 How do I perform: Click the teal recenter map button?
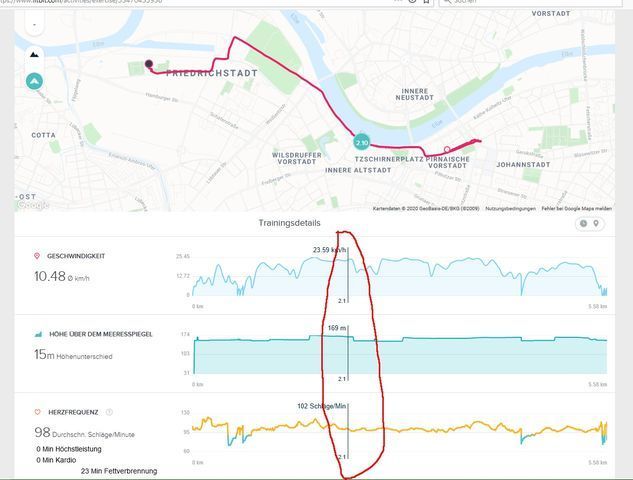34,81
